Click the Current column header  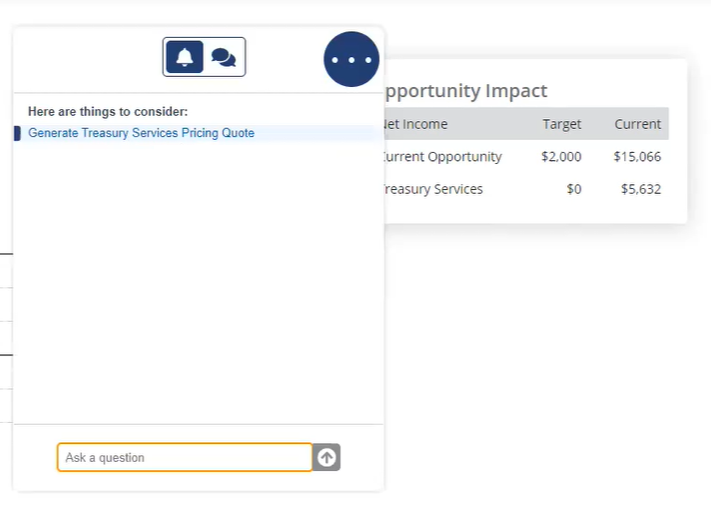point(638,124)
